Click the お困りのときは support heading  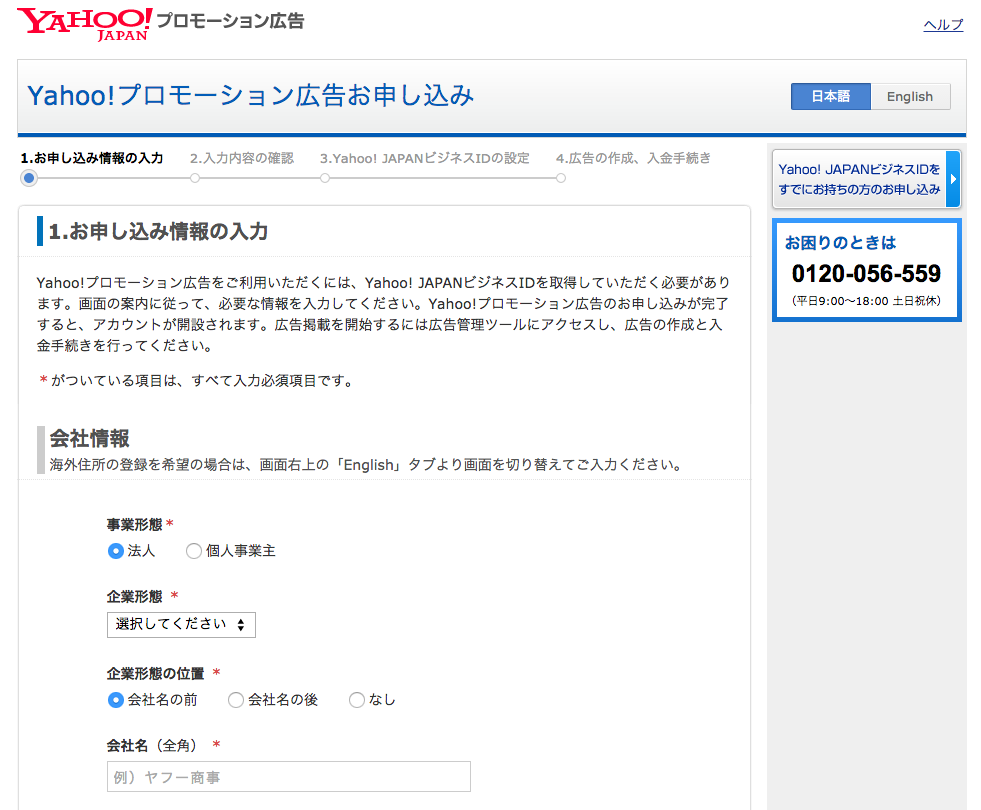[840, 243]
